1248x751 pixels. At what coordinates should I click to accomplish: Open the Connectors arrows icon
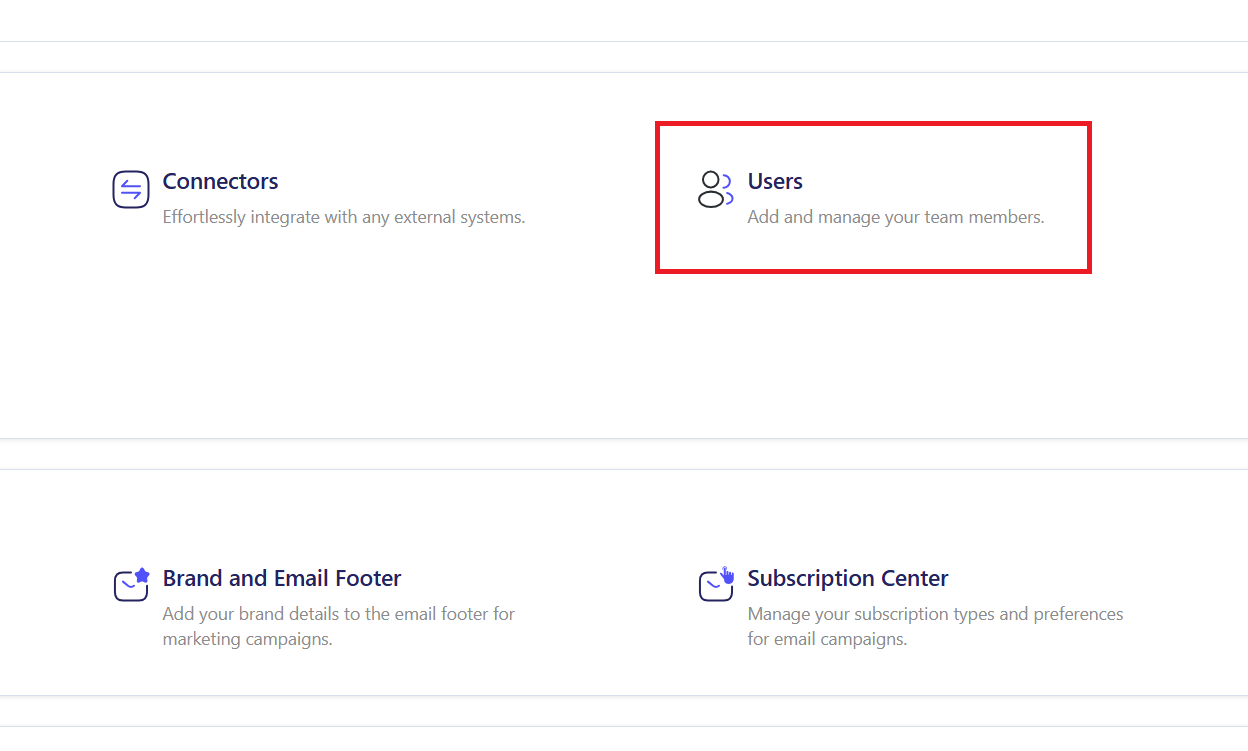click(131, 189)
